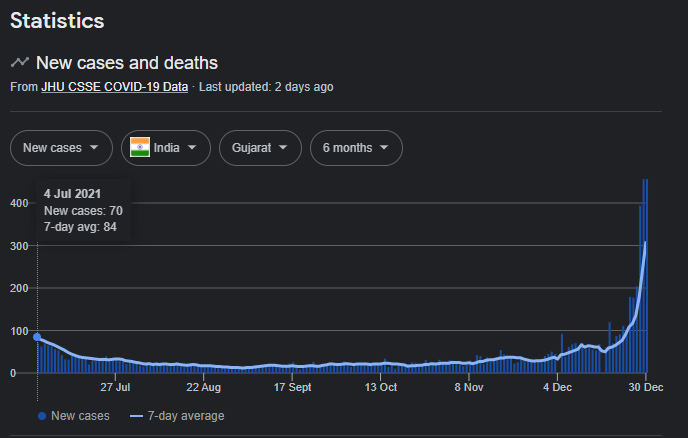This screenshot has width=688, height=438.
Task: Click the 27 Jul date label on axis
Action: 115,387
